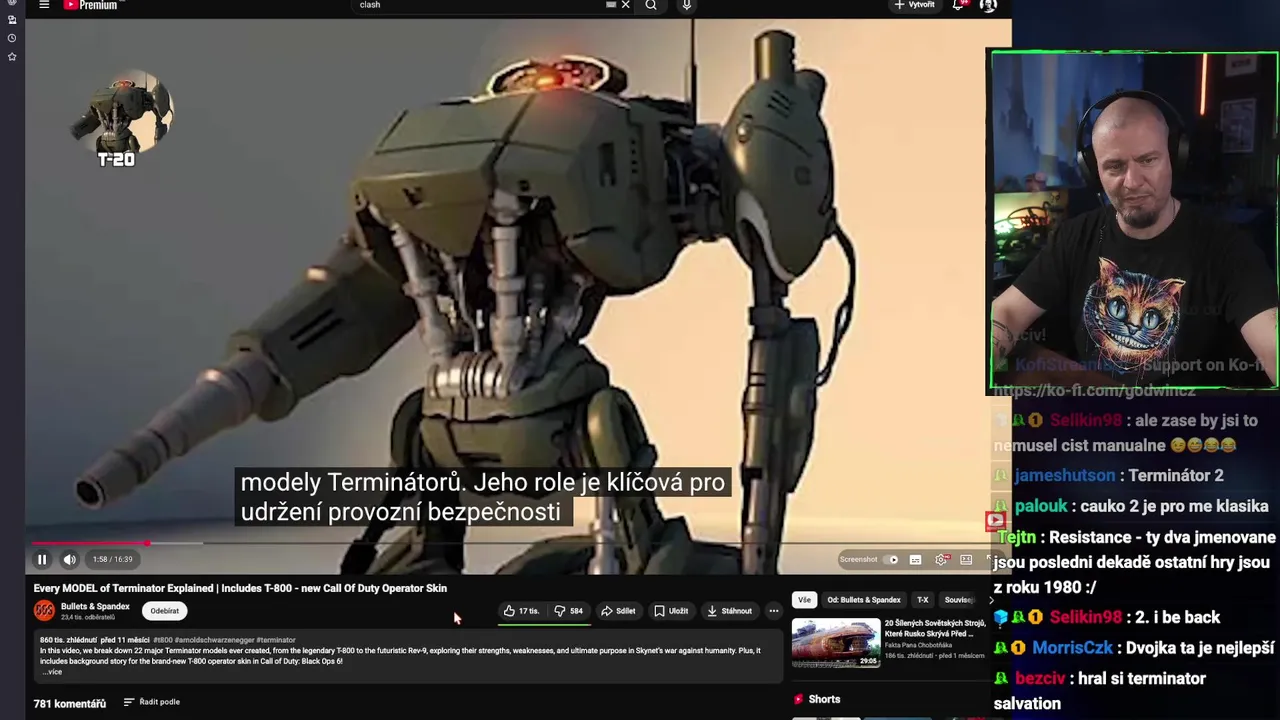Image resolution: width=1280 pixels, height=720 pixels.
Task: Click the ko-fi.com/godwincz link in stream overlay
Action: (1094, 391)
